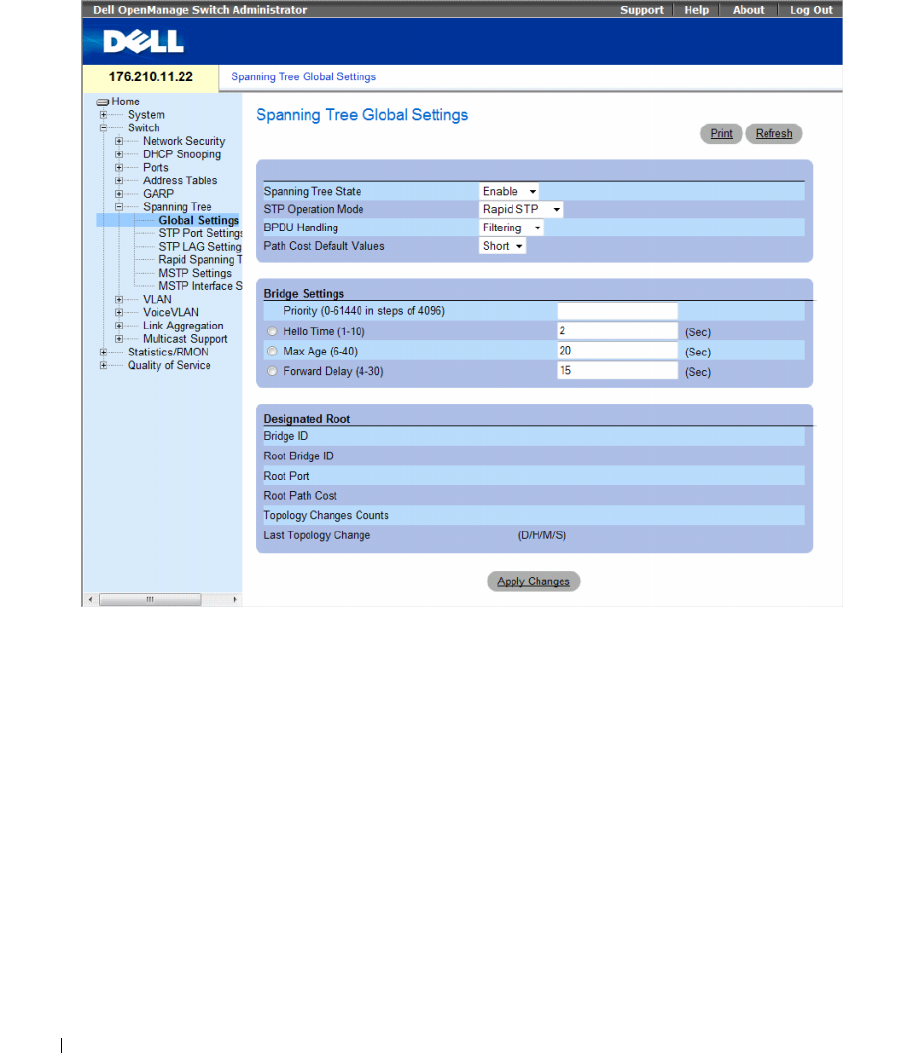Click the scrollbar left arrow in tree

click(91, 599)
